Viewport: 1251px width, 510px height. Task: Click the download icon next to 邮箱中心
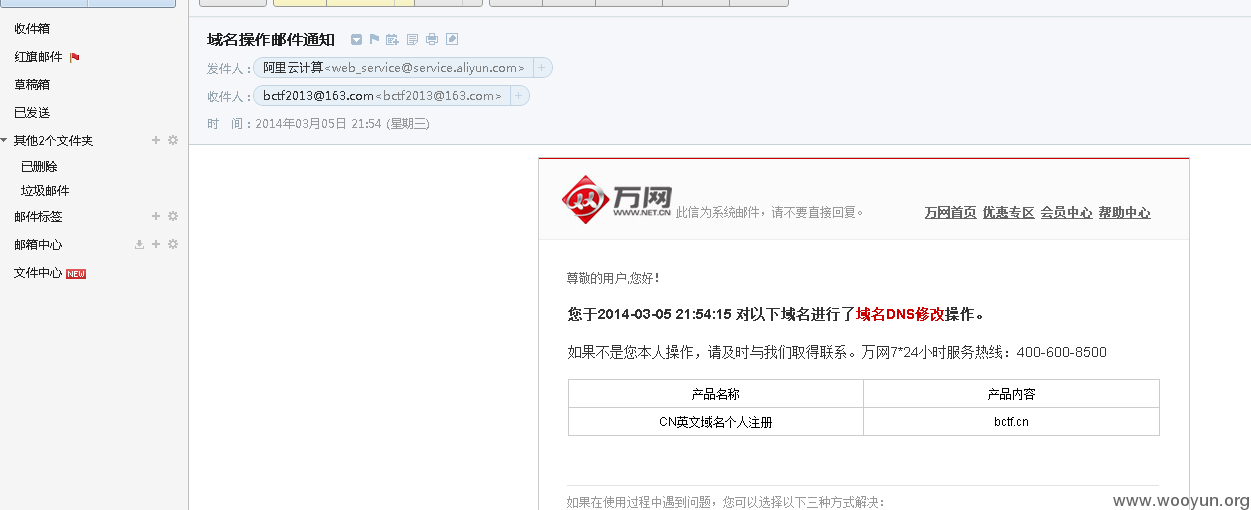[x=140, y=244]
